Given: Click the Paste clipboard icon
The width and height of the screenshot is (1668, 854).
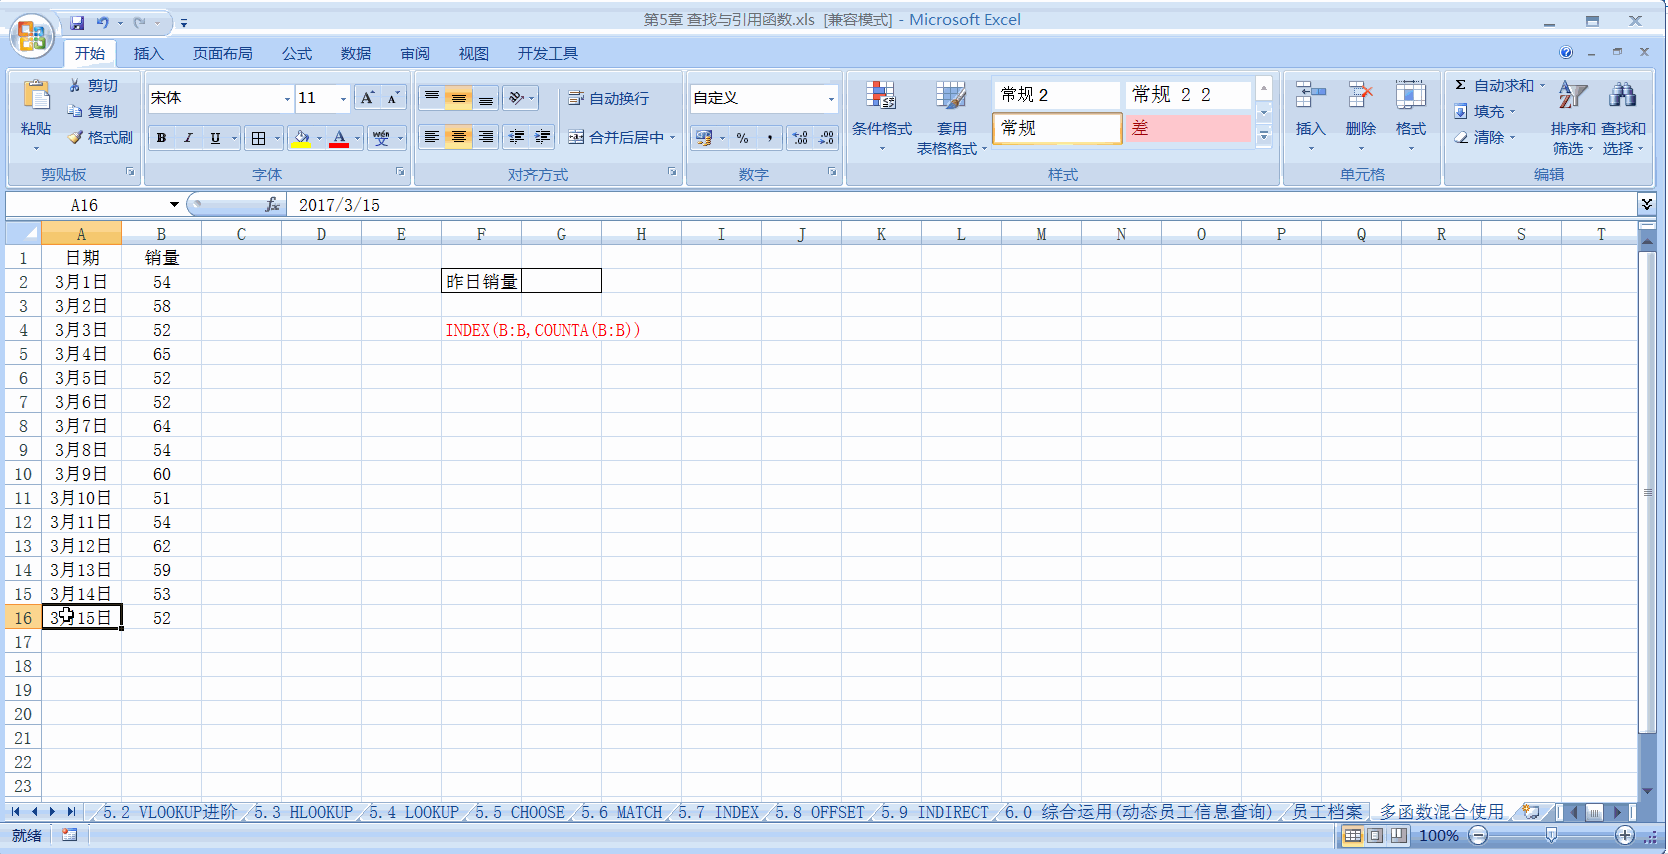Looking at the screenshot, I should click(x=36, y=96).
